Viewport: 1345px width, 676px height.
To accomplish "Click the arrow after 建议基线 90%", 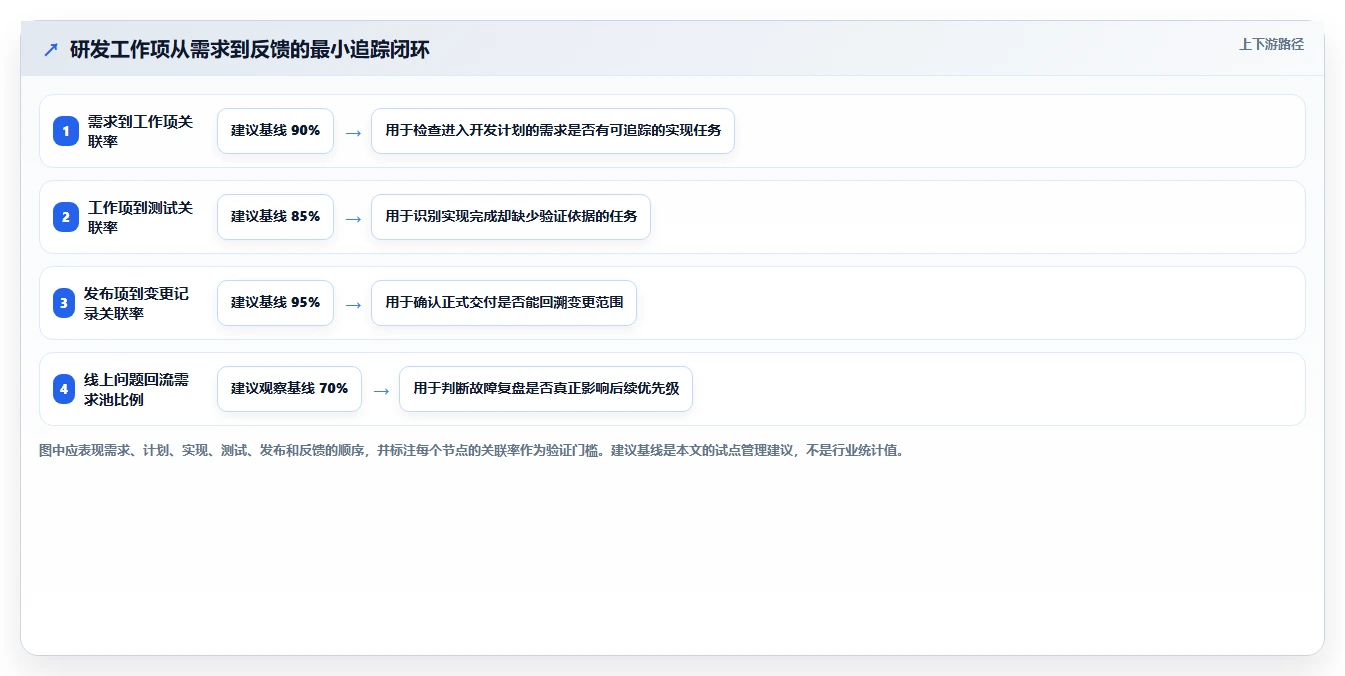I will pos(352,132).
